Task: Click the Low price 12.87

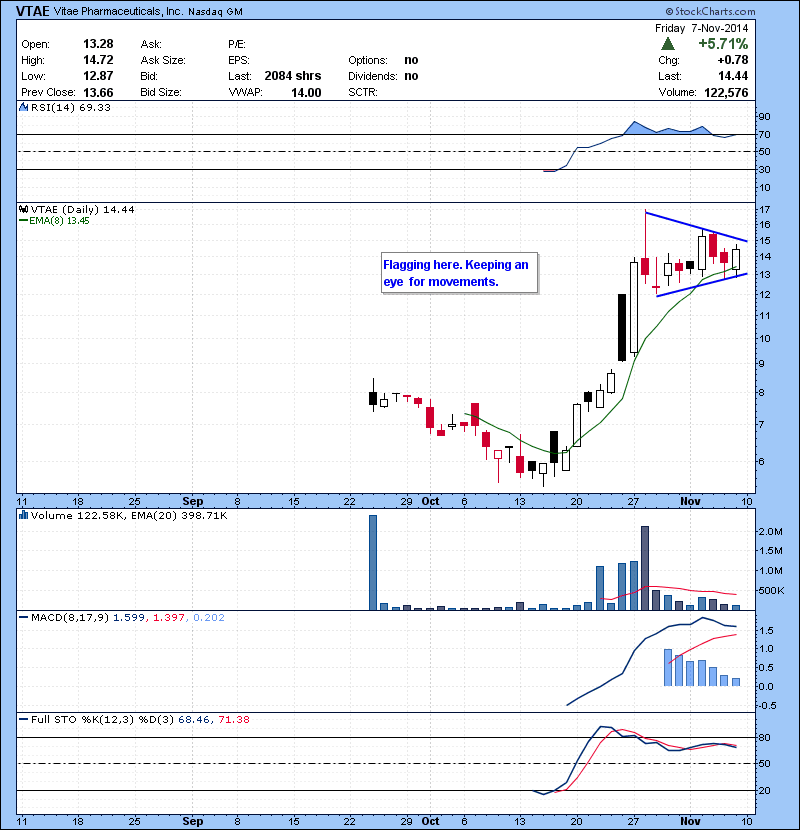Action: coord(98,76)
